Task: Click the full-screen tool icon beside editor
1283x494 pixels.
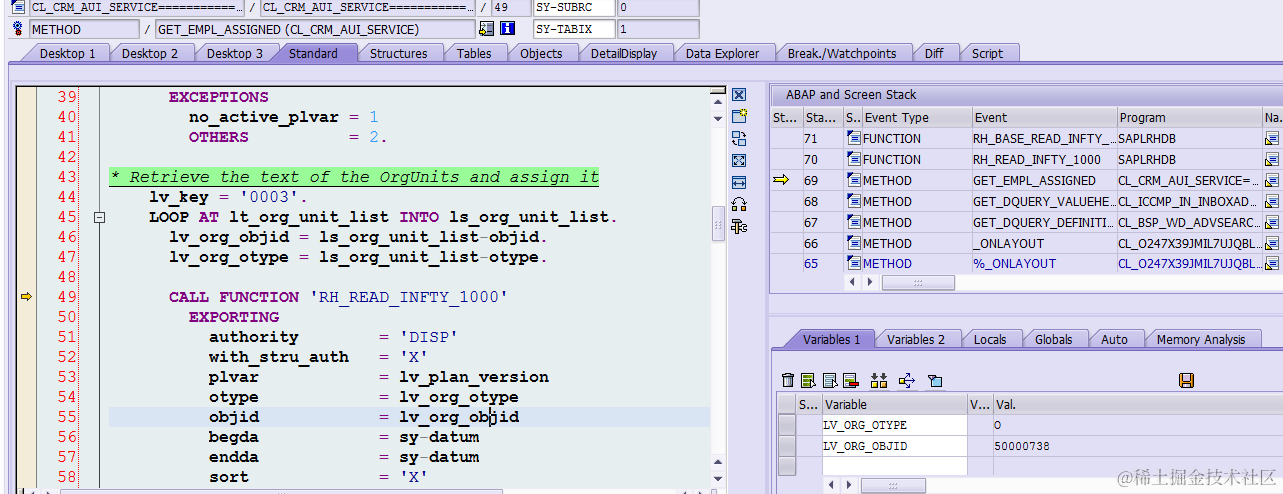Action: (x=739, y=160)
